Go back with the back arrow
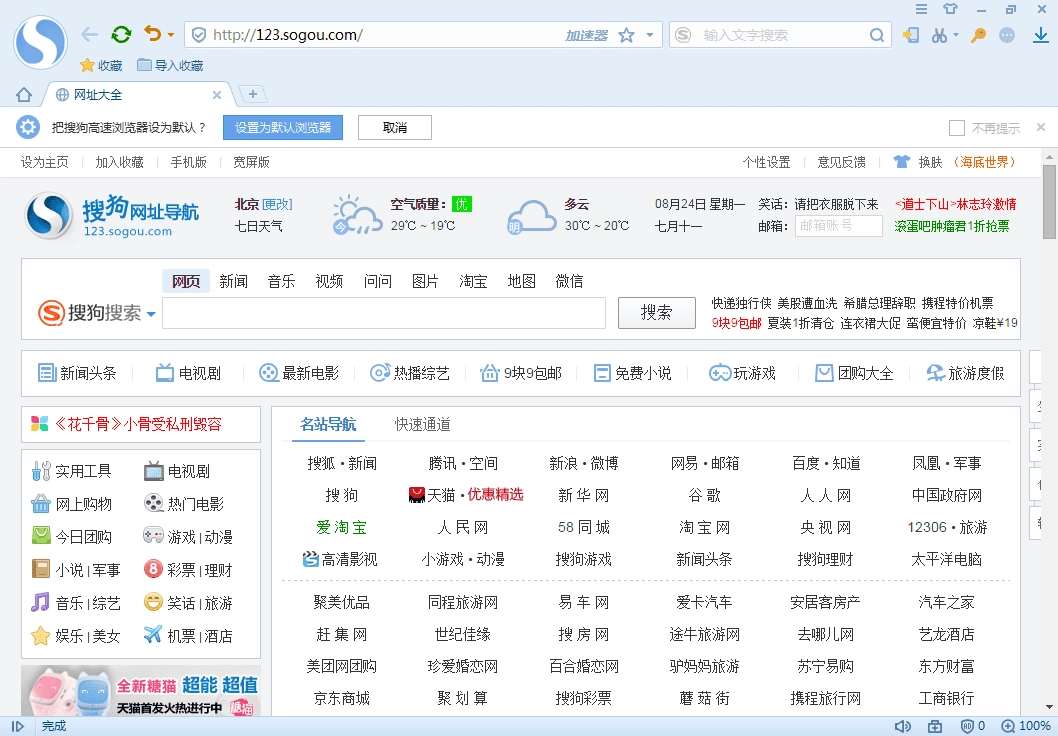This screenshot has height=736, width=1058. click(89, 34)
